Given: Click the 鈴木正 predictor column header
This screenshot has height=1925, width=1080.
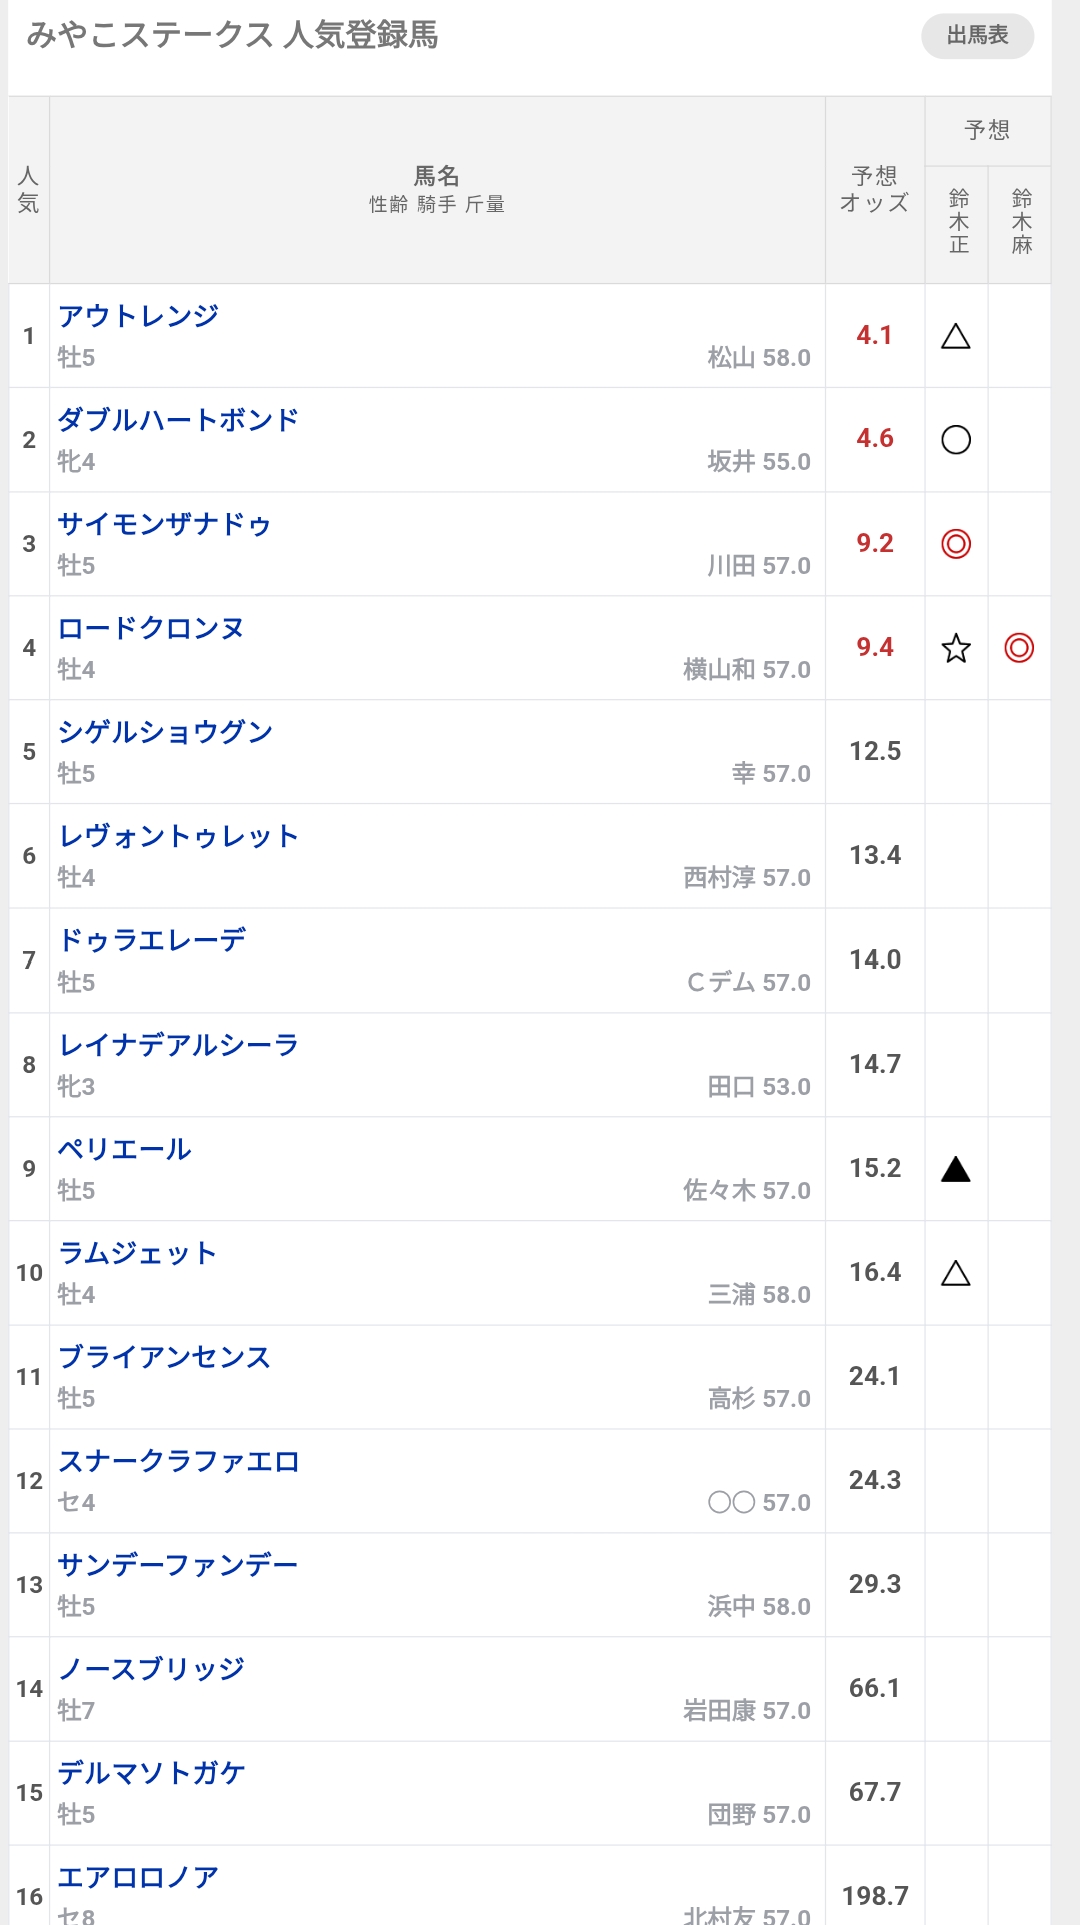Looking at the screenshot, I should [x=958, y=222].
